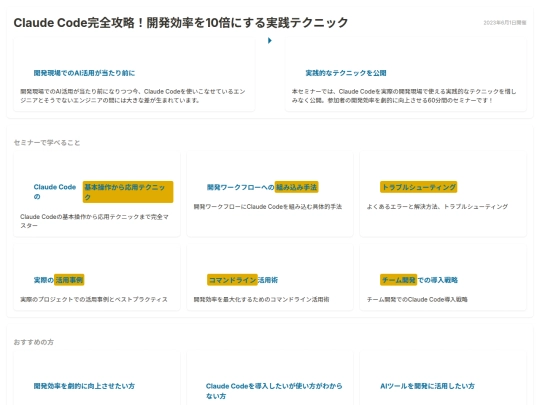
Task: Click description 実際のプロジェクトでの活用事例とベストプラクティス
Action: tap(94, 299)
